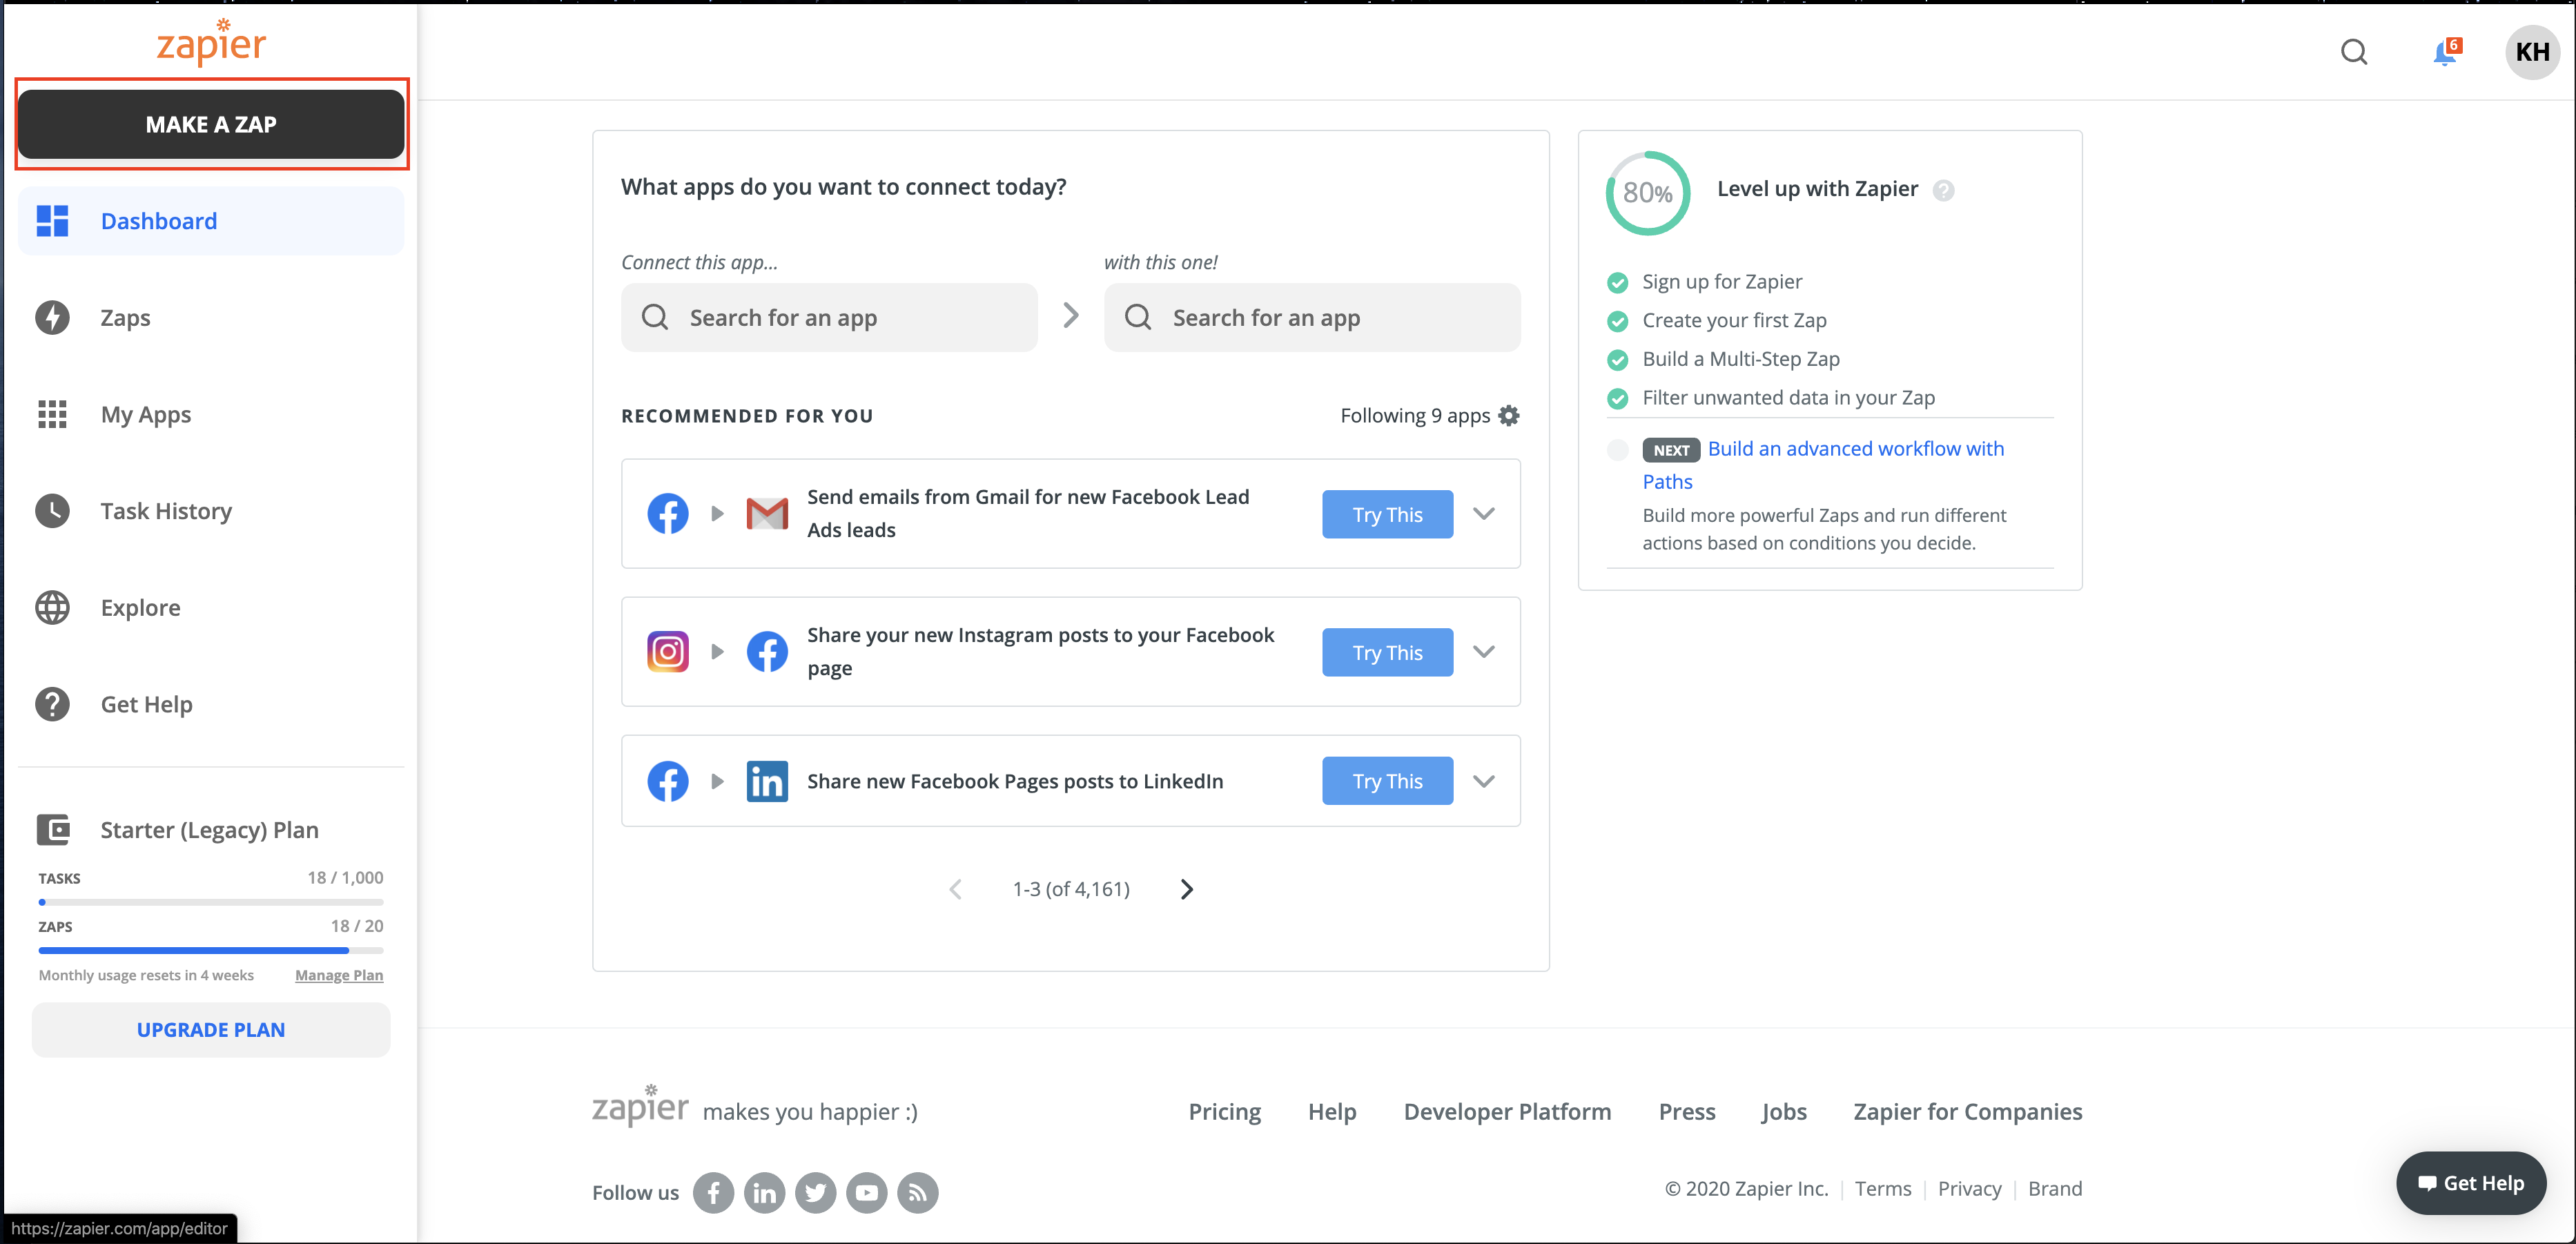
Task: Click the checkmark beside Filter unwanted data
Action: coord(1617,399)
